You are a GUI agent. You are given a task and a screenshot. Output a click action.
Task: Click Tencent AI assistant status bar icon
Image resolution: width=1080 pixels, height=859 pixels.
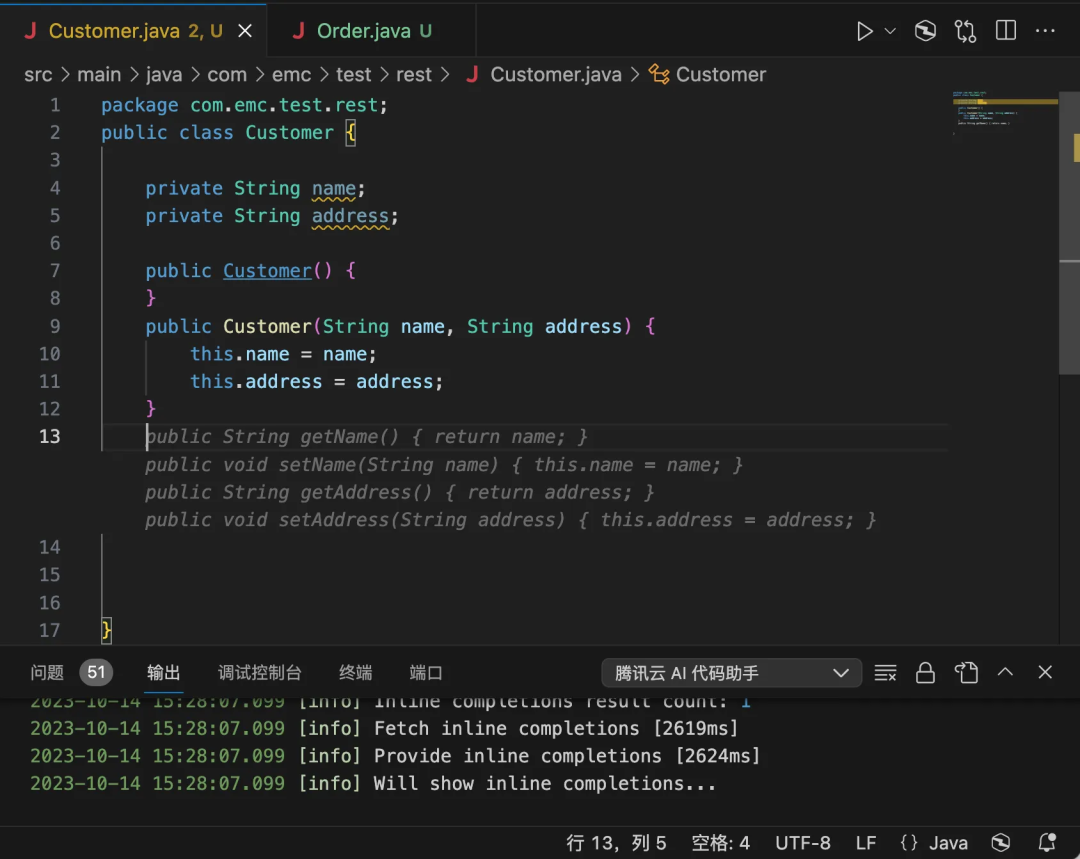(x=1001, y=843)
